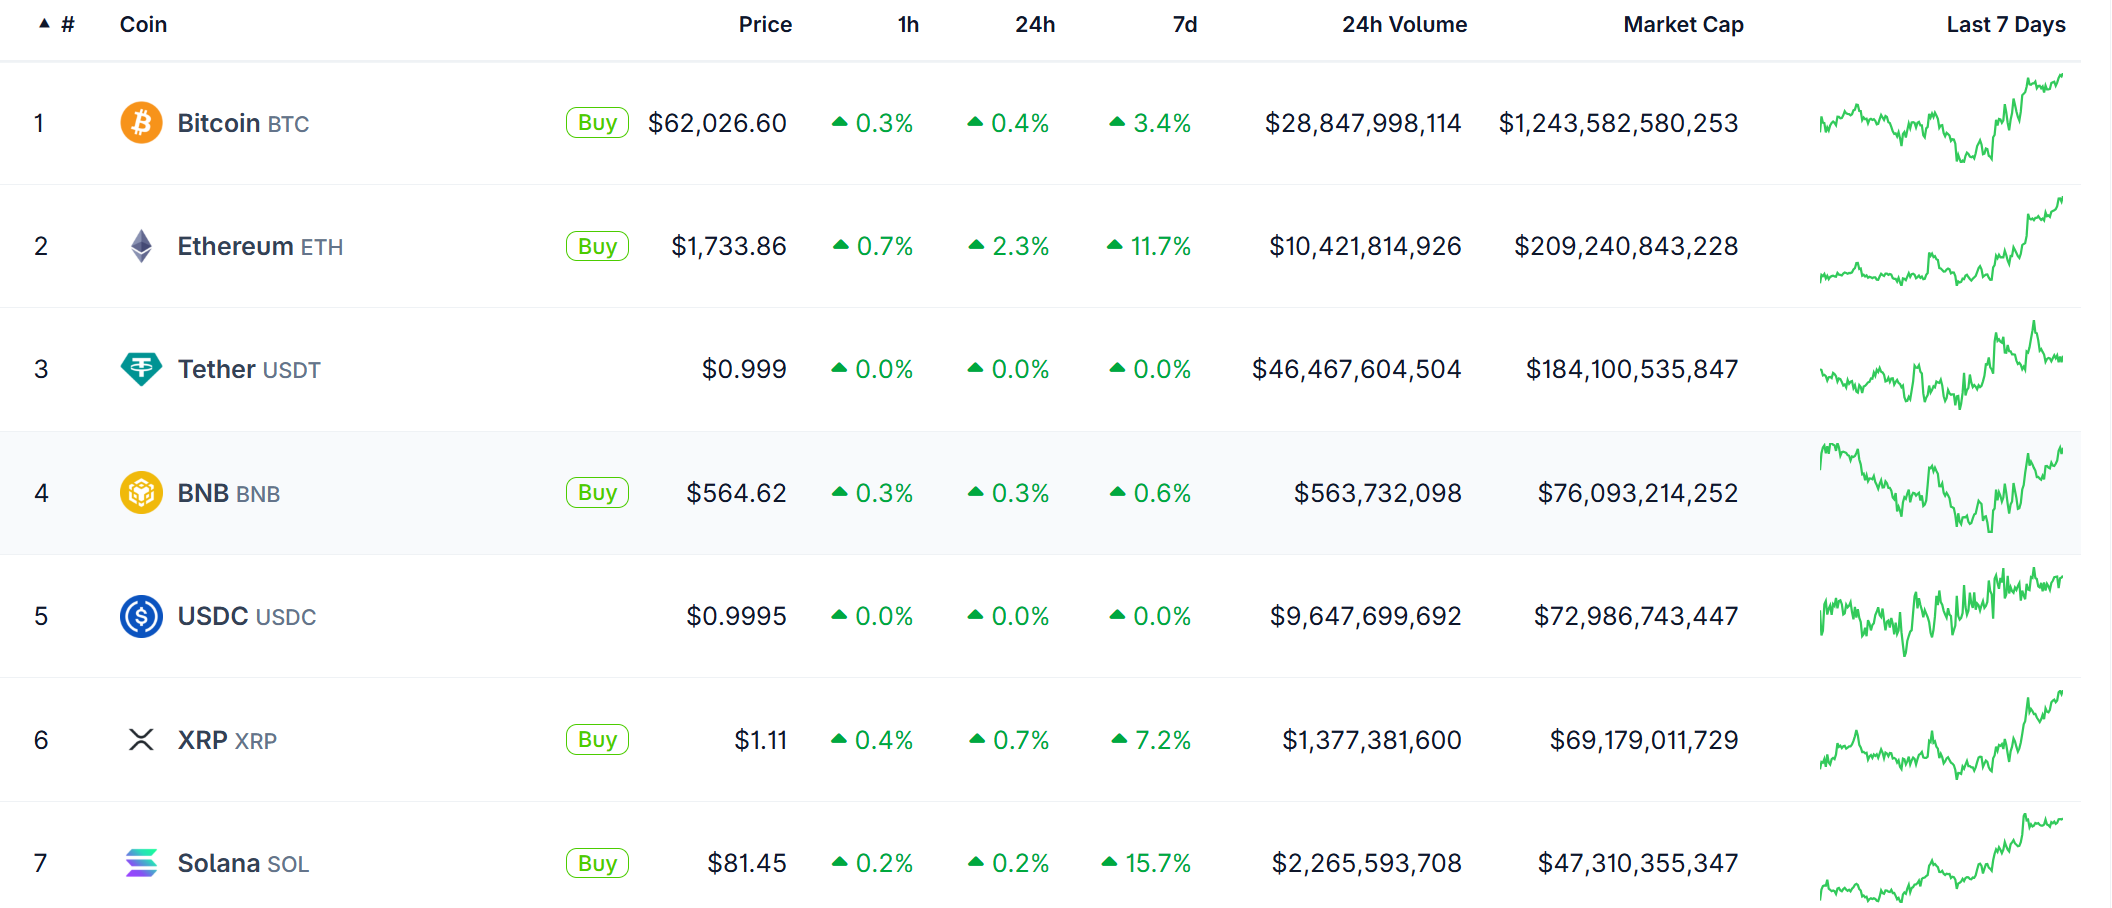Click the USDC coin logo
This screenshot has width=2112, height=908.
coord(141,616)
